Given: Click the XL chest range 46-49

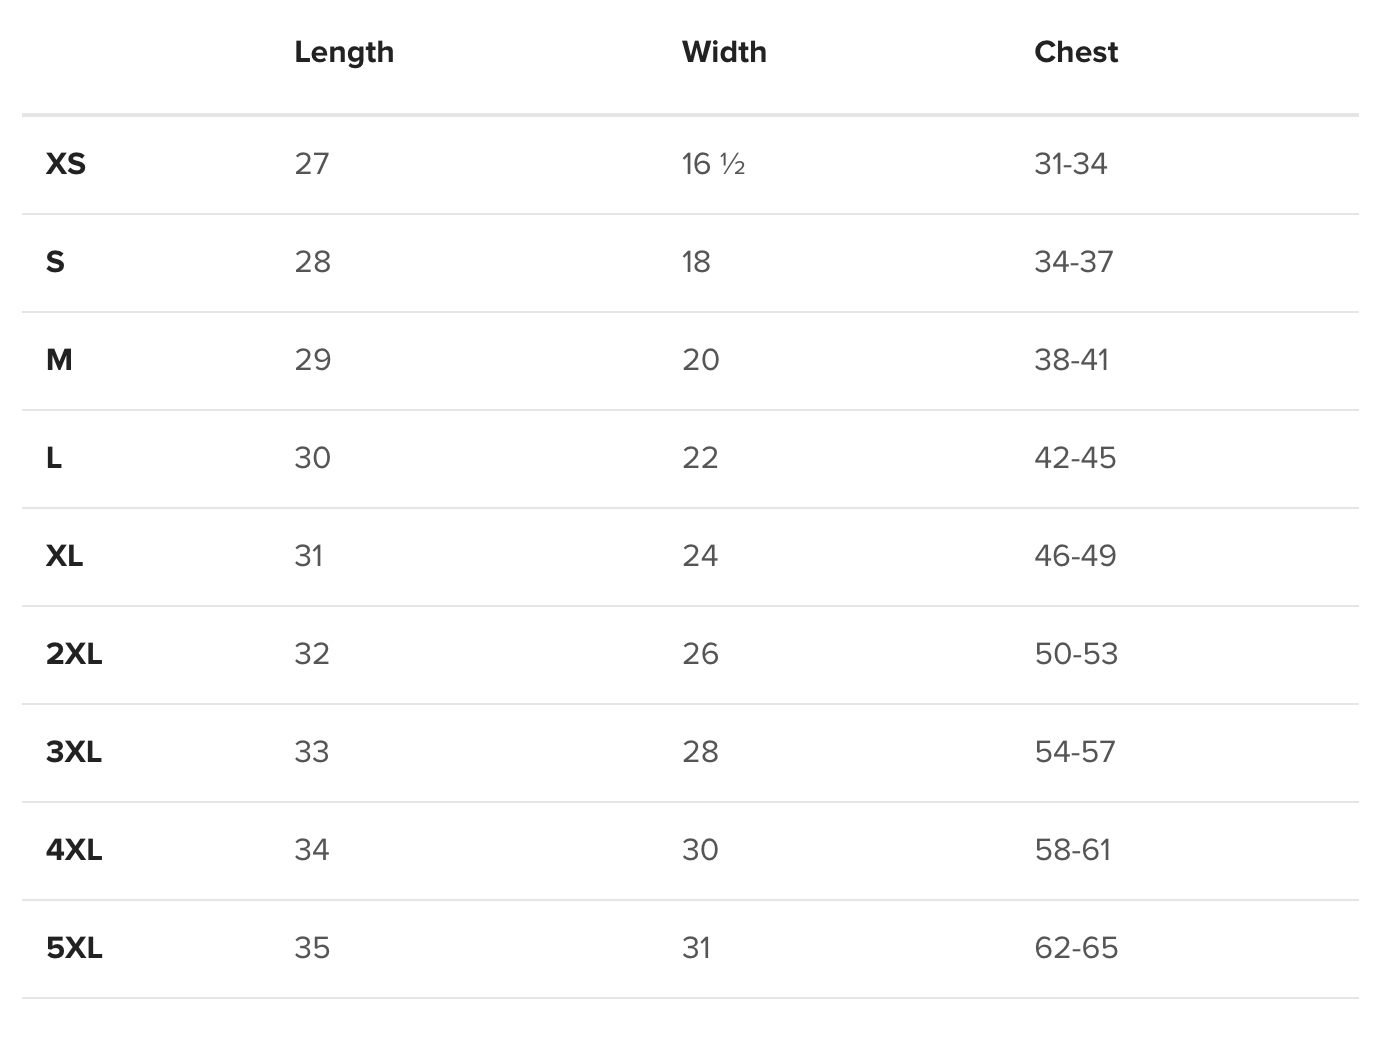Looking at the screenshot, I should tap(1075, 556).
